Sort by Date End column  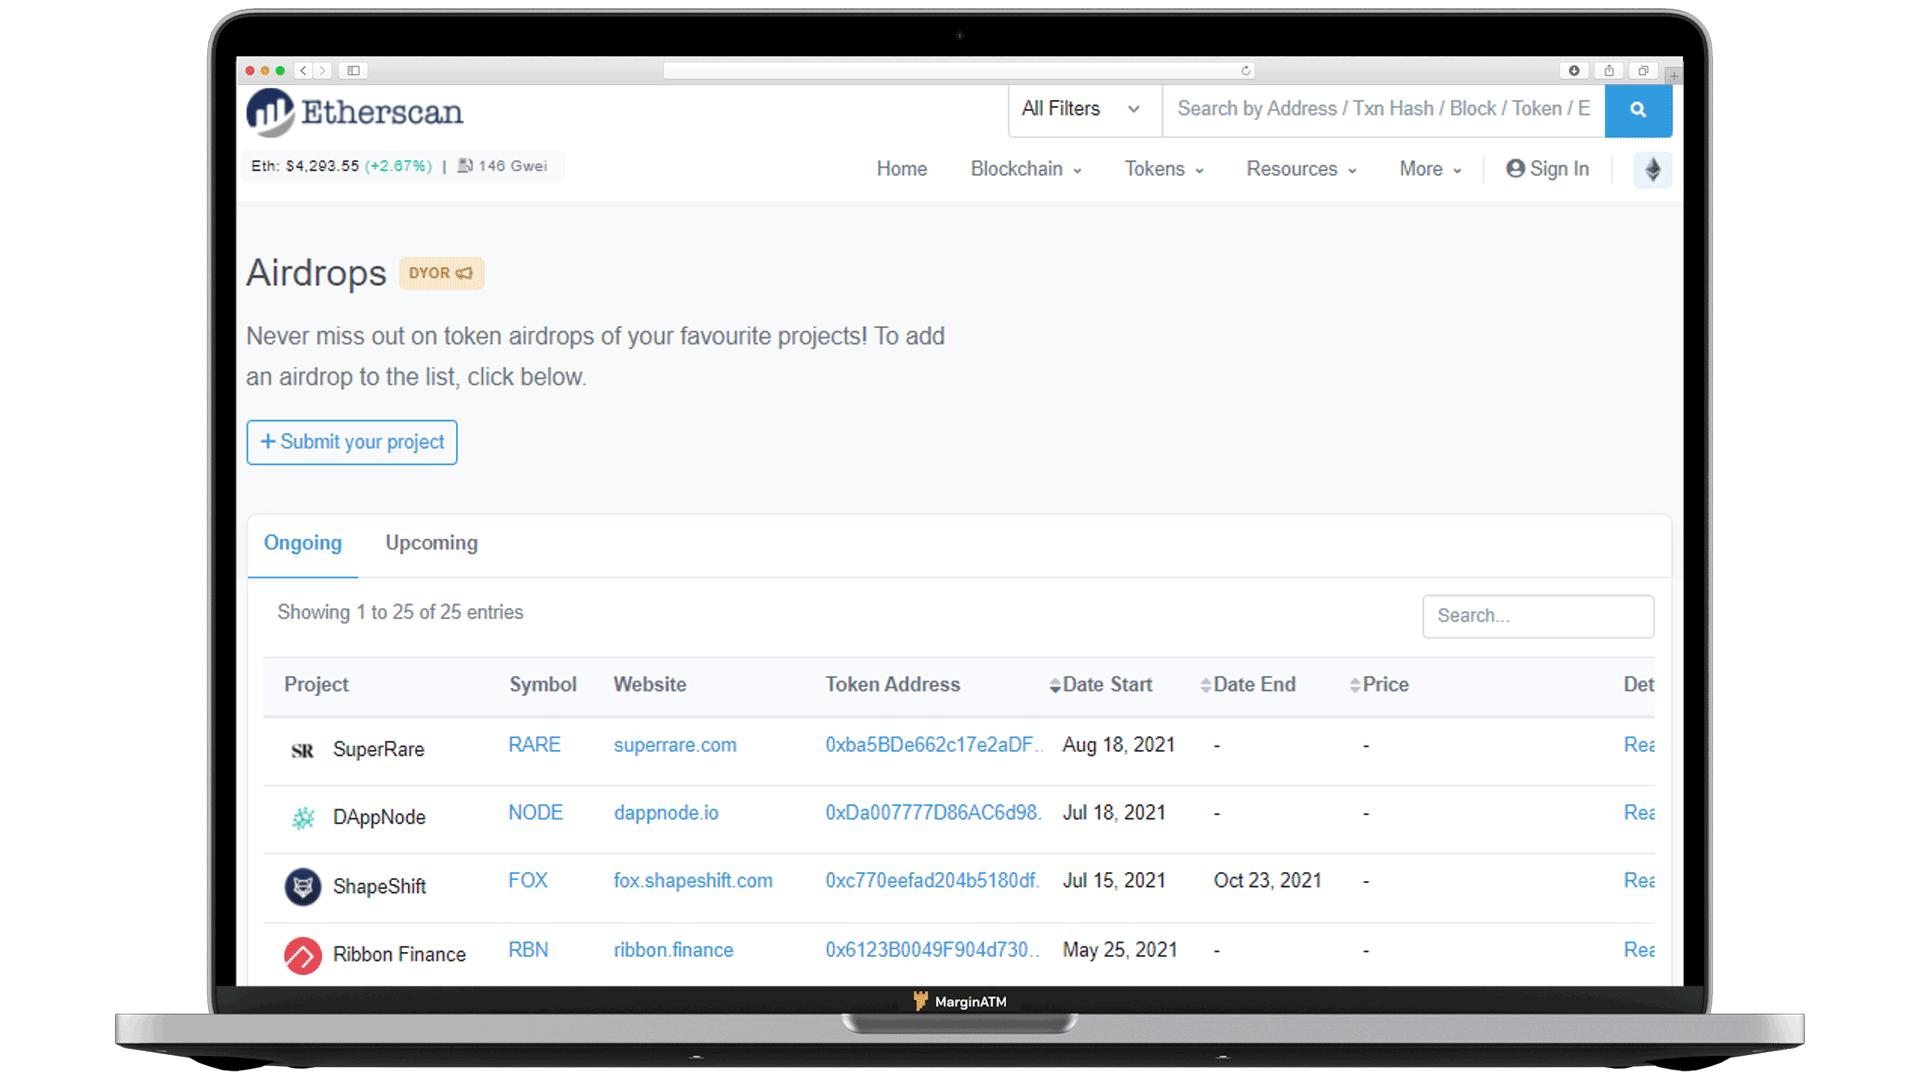[x=1248, y=685]
